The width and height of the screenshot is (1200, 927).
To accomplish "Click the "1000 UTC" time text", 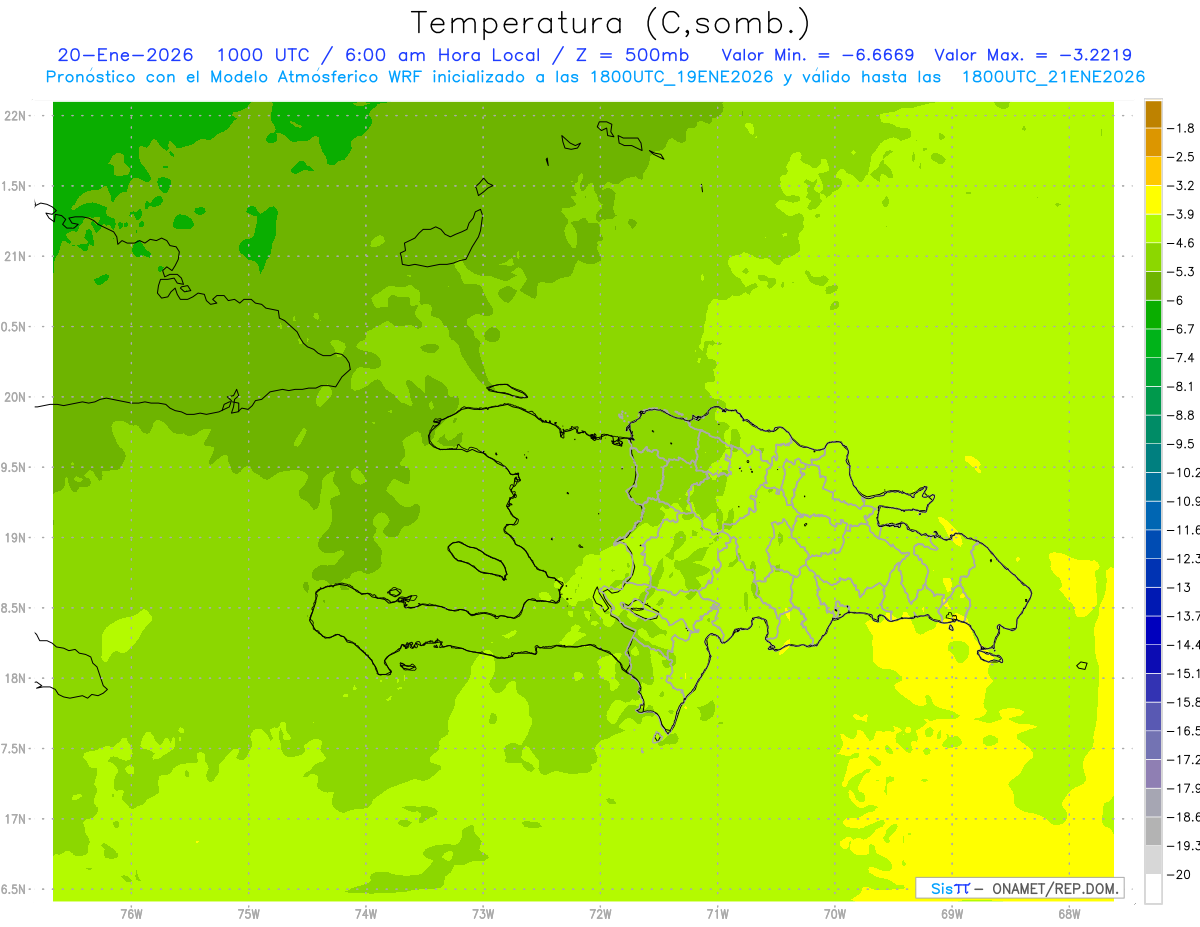I will coord(266,55).
